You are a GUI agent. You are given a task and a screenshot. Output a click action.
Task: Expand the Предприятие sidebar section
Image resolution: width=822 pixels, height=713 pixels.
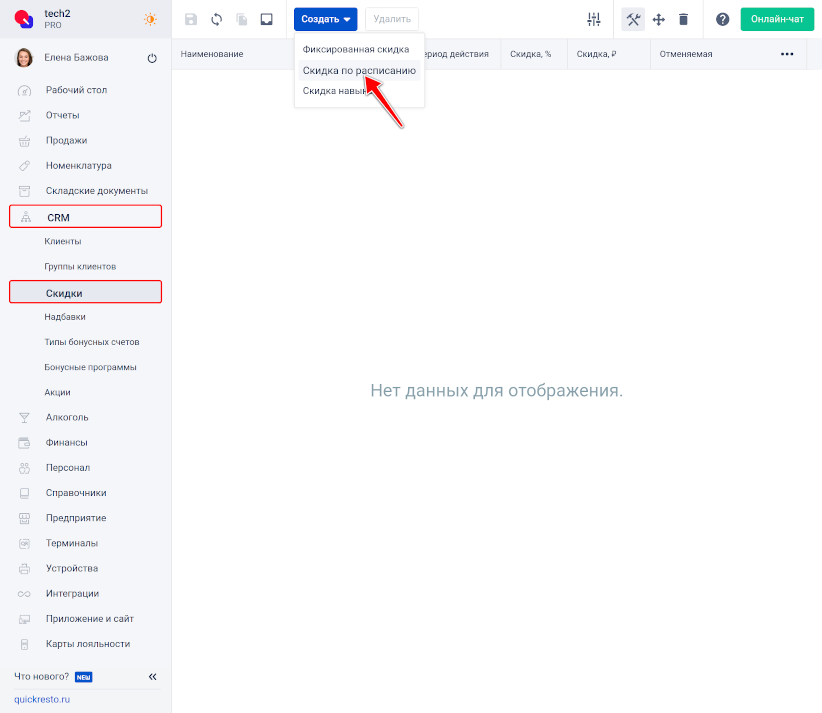coord(76,518)
